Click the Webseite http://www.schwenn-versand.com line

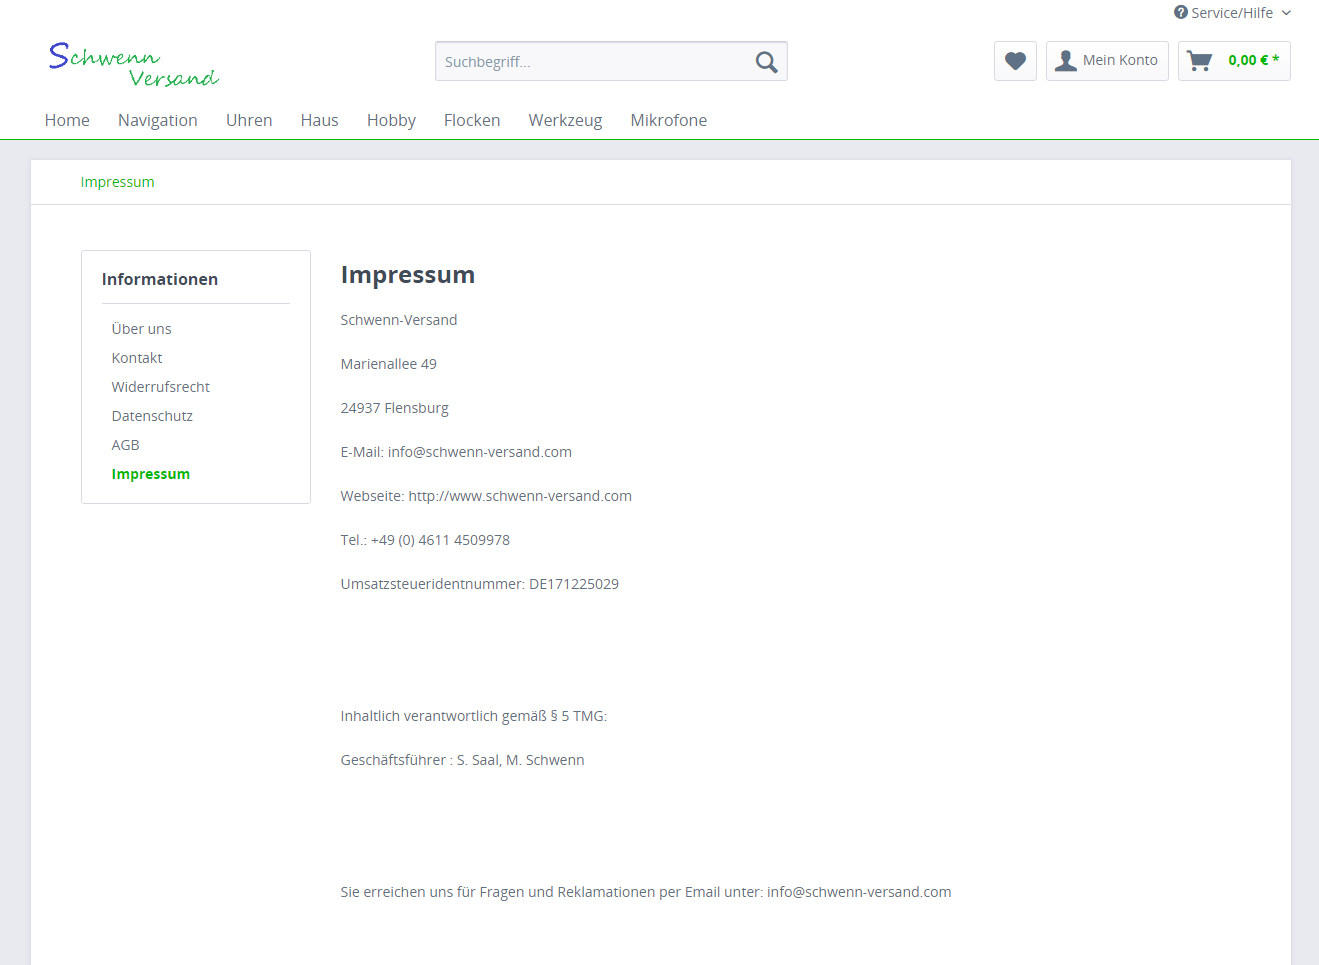486,496
